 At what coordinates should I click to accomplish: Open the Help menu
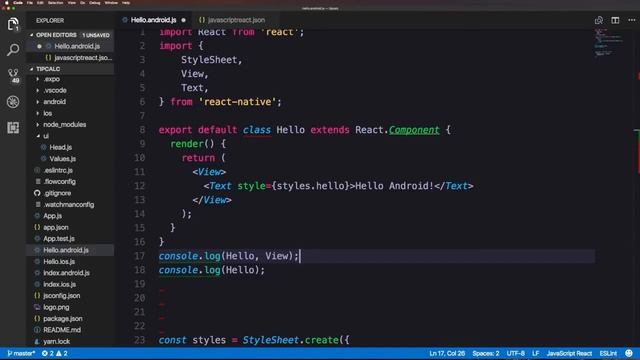126,3
